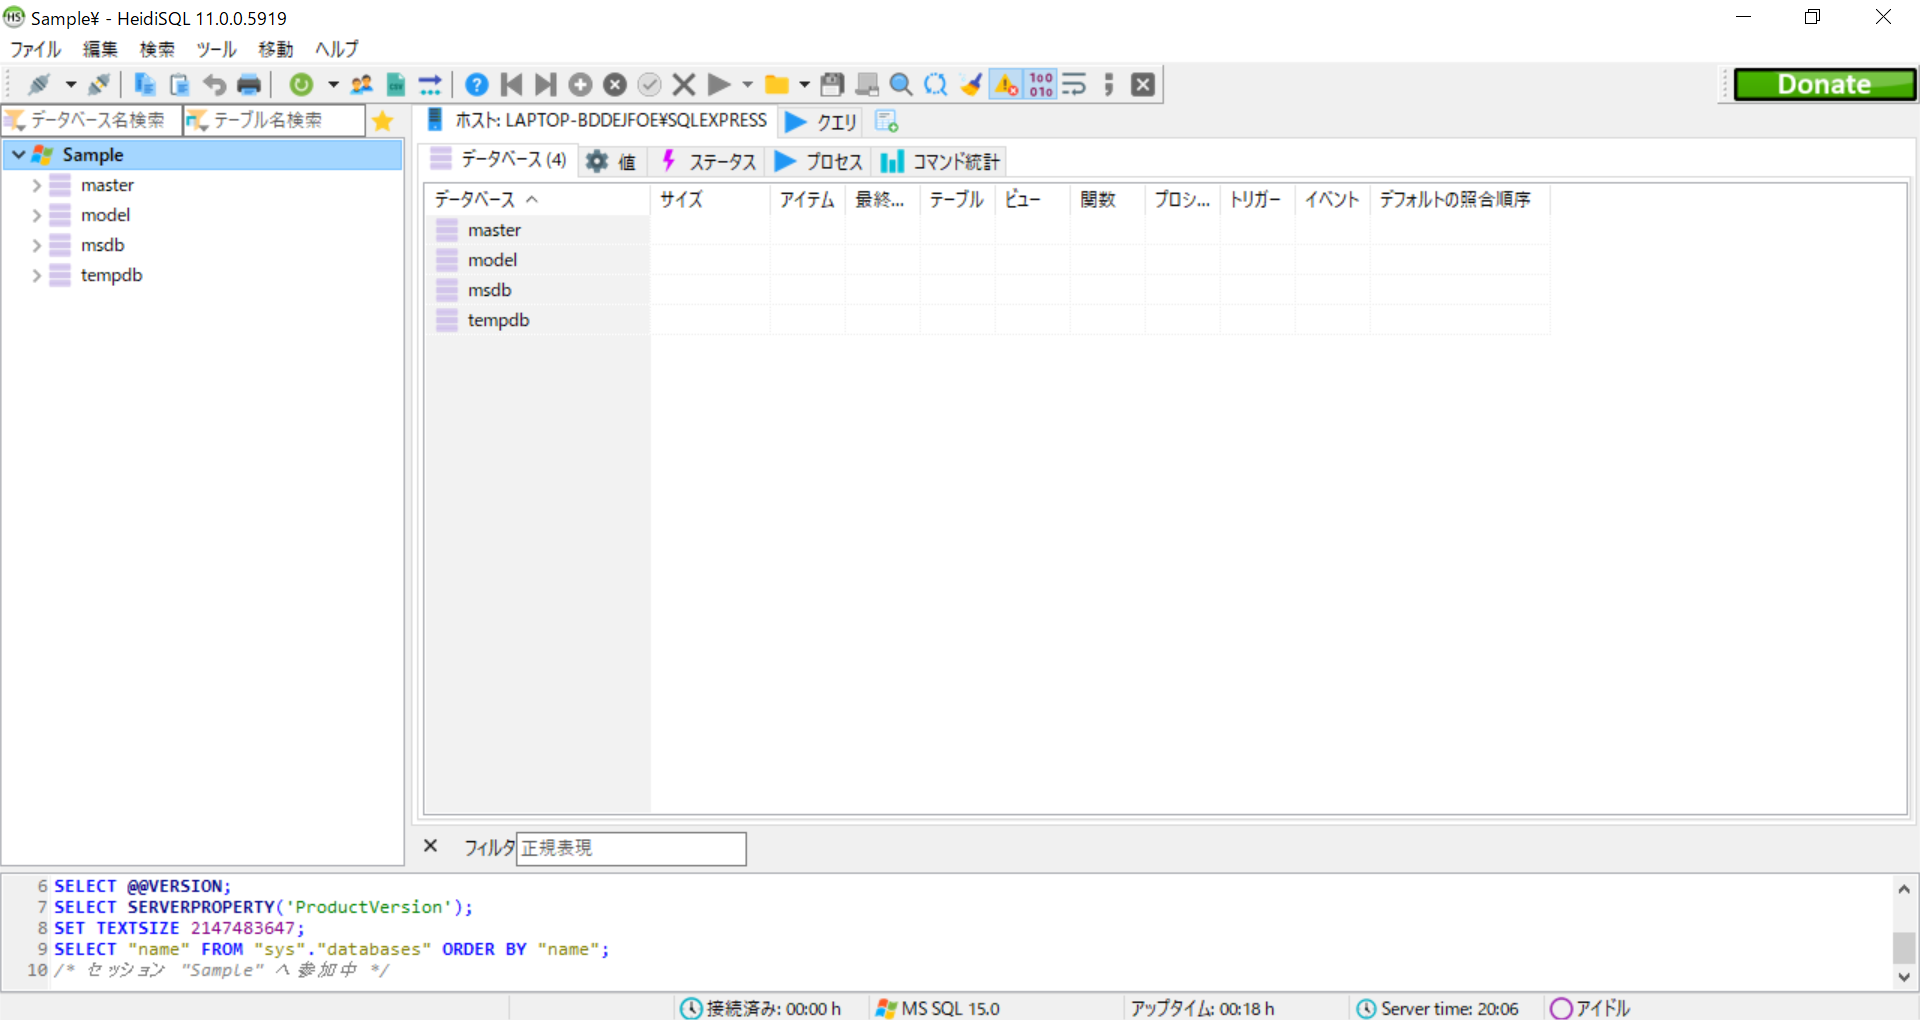Open the 移動 menu
This screenshot has width=1920, height=1020.
click(275, 49)
